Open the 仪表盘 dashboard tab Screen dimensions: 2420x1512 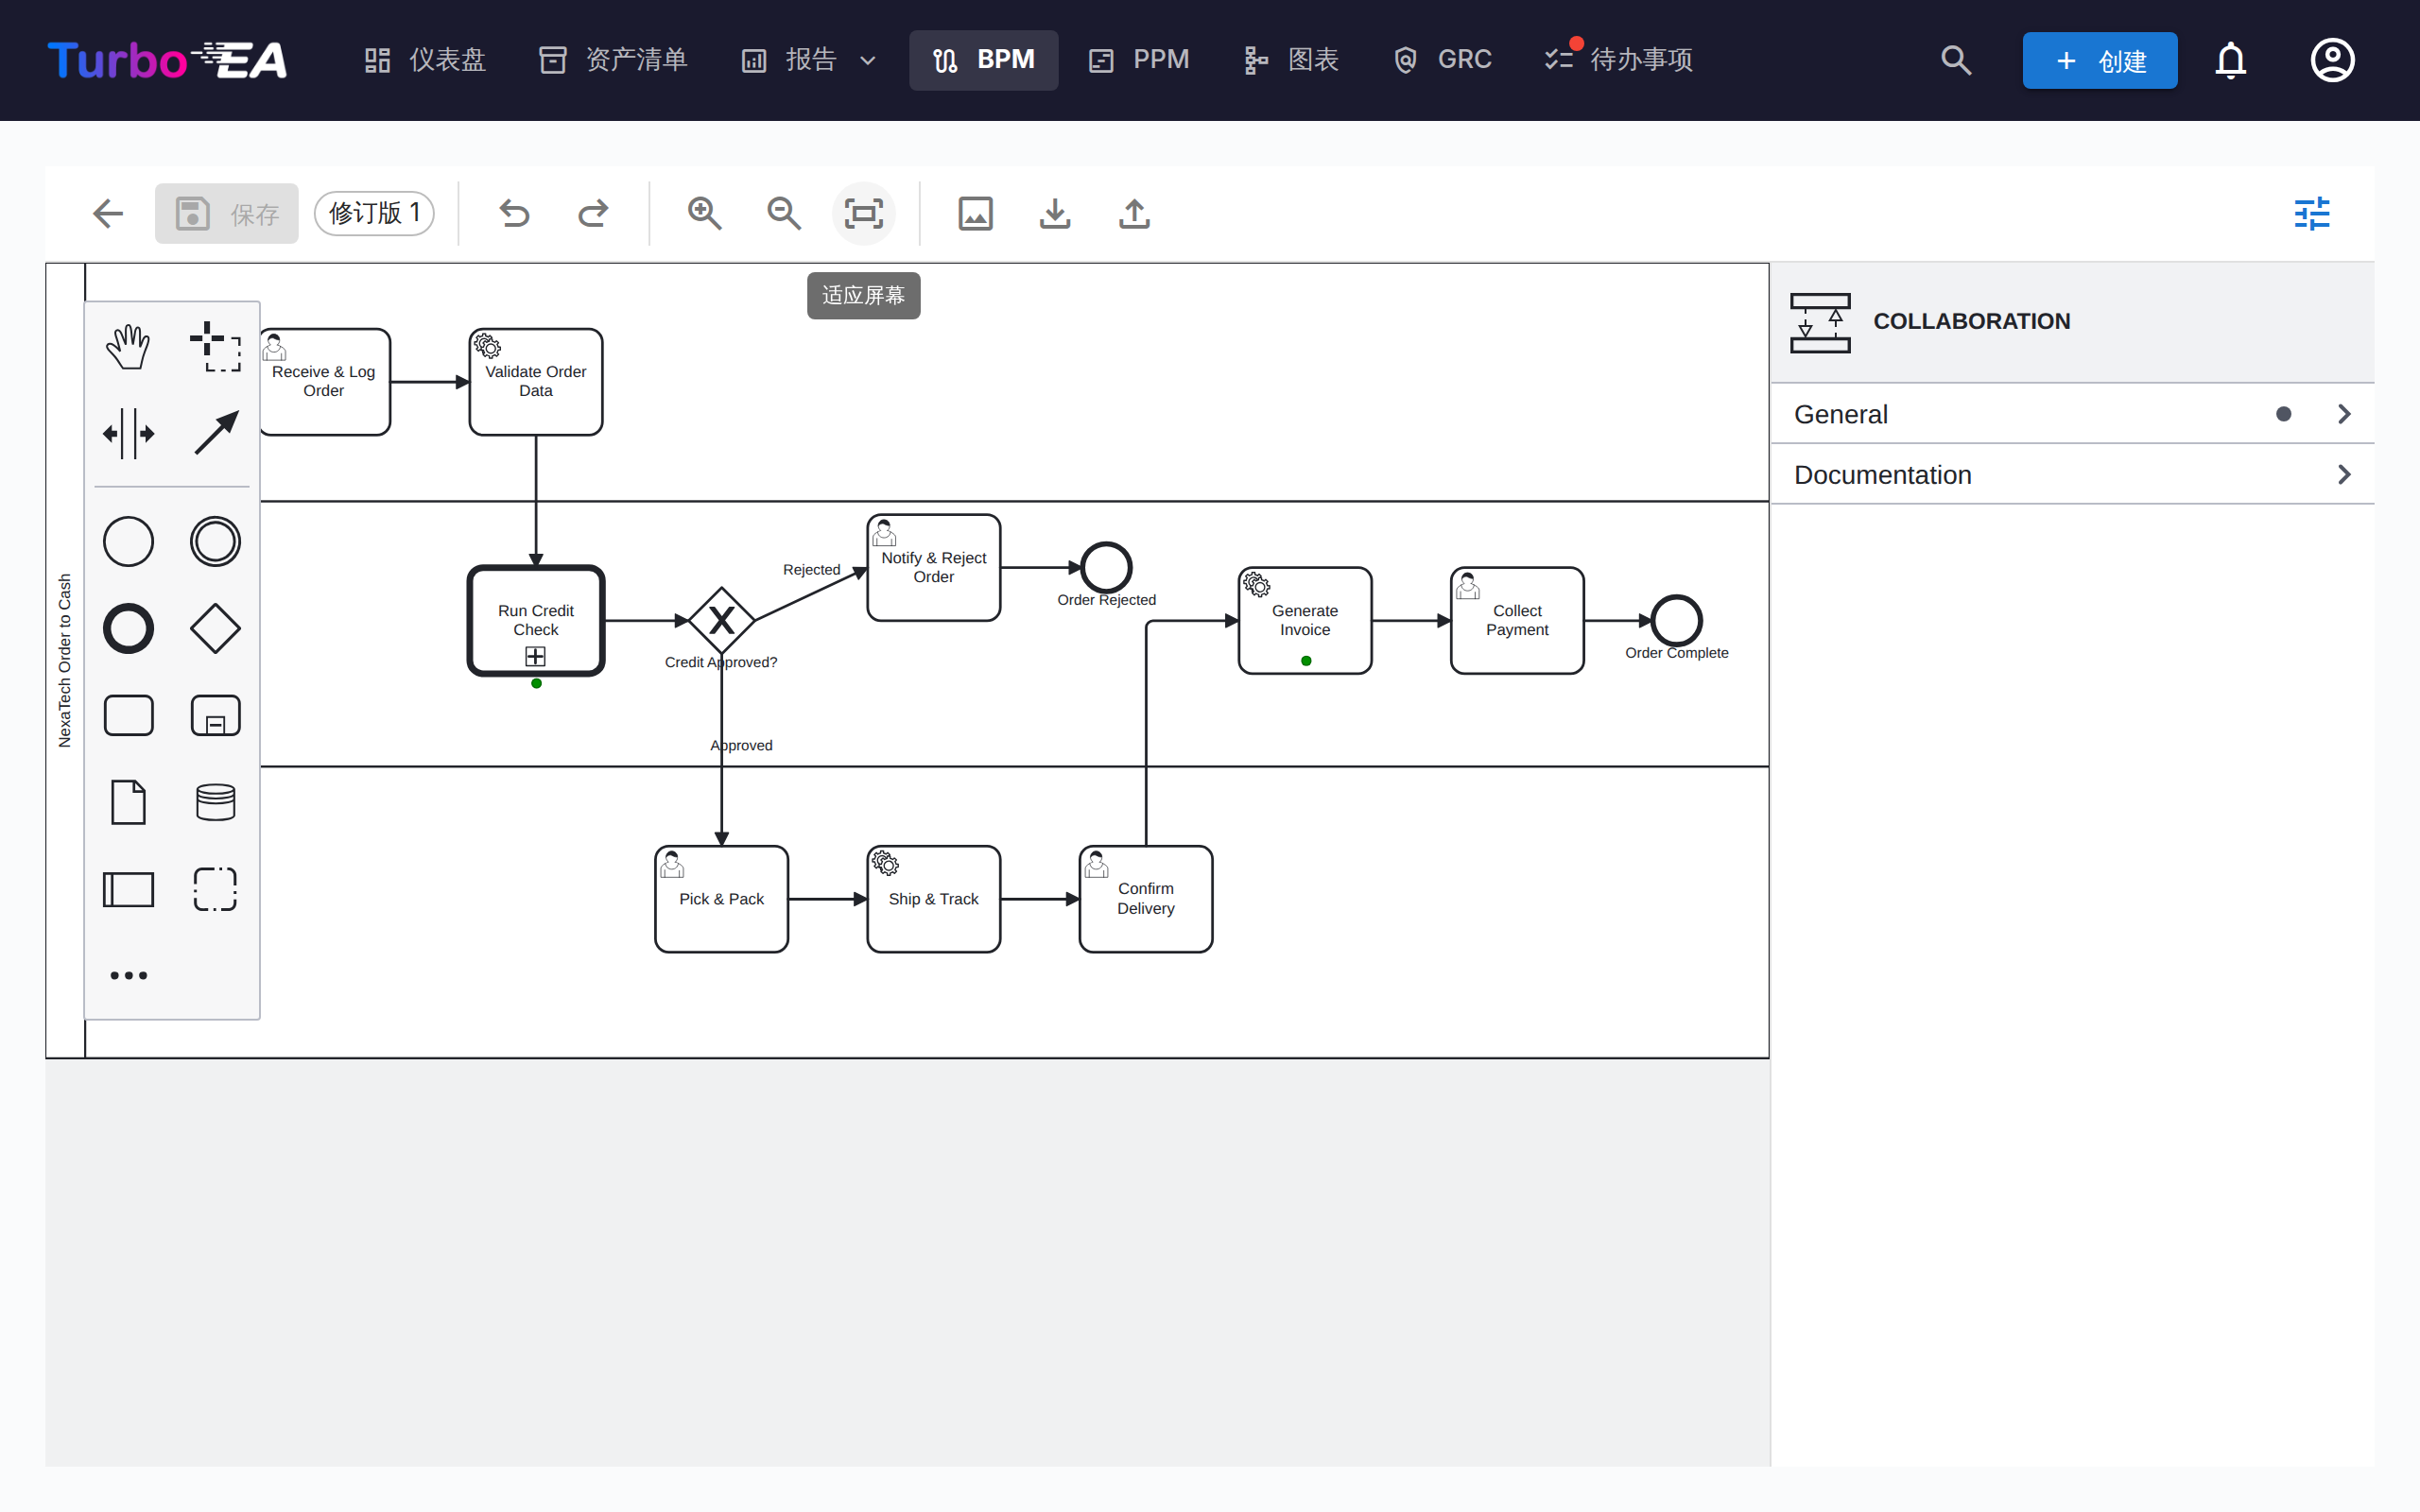[x=425, y=60]
